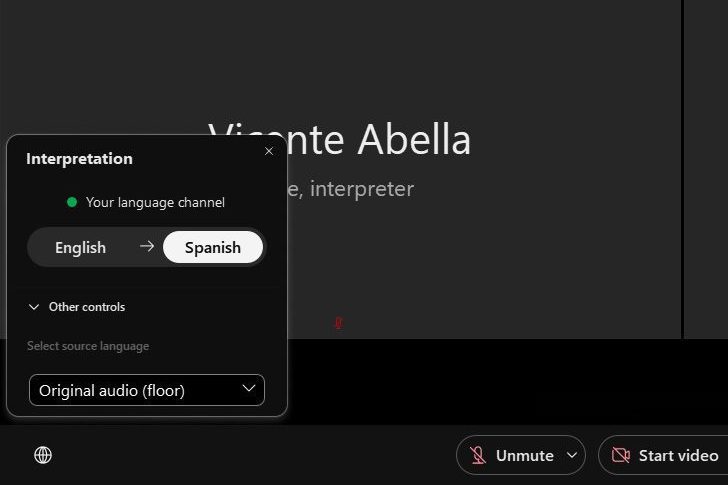Viewport: 728px width, 485px height.
Task: Expand audio options arrow next to Unmute
Action: click(572, 456)
